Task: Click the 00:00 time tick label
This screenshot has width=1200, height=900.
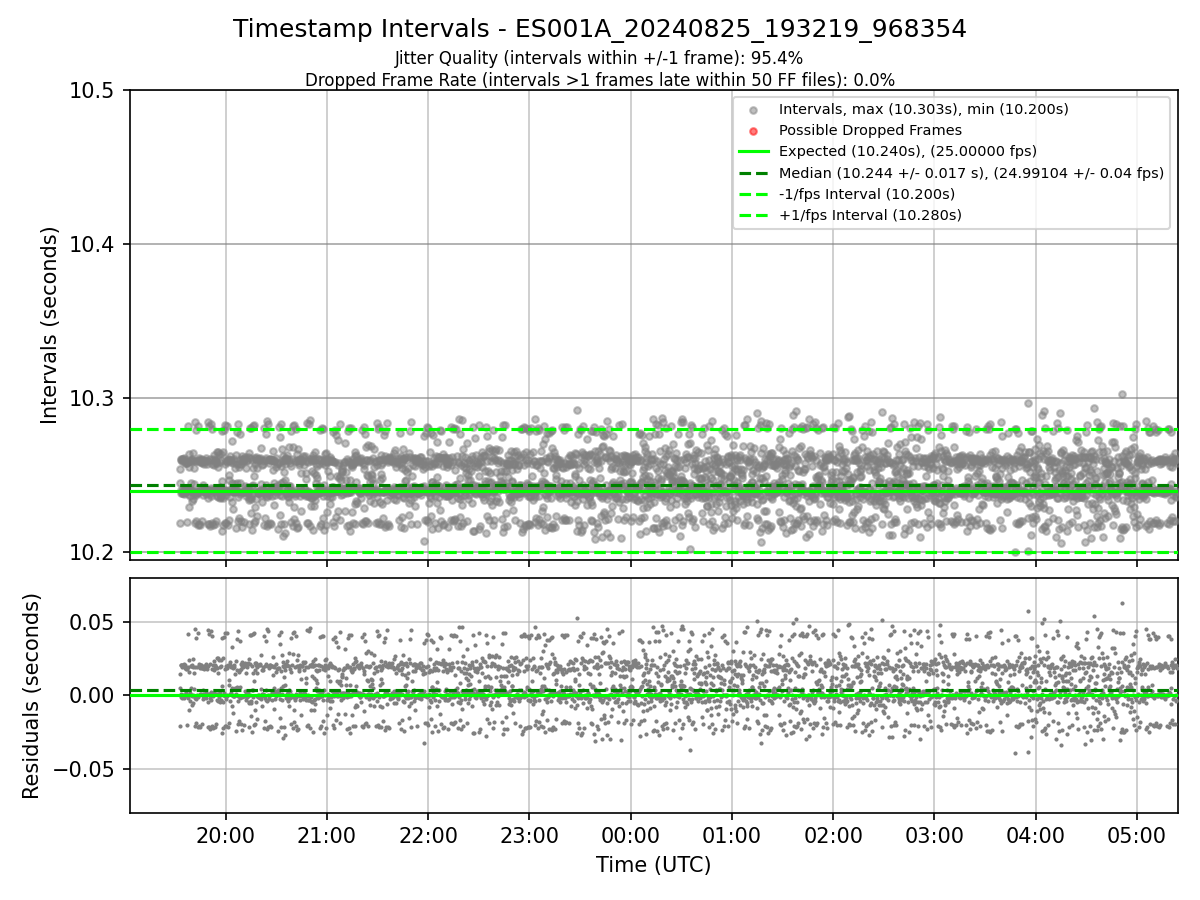Action: [x=630, y=834]
